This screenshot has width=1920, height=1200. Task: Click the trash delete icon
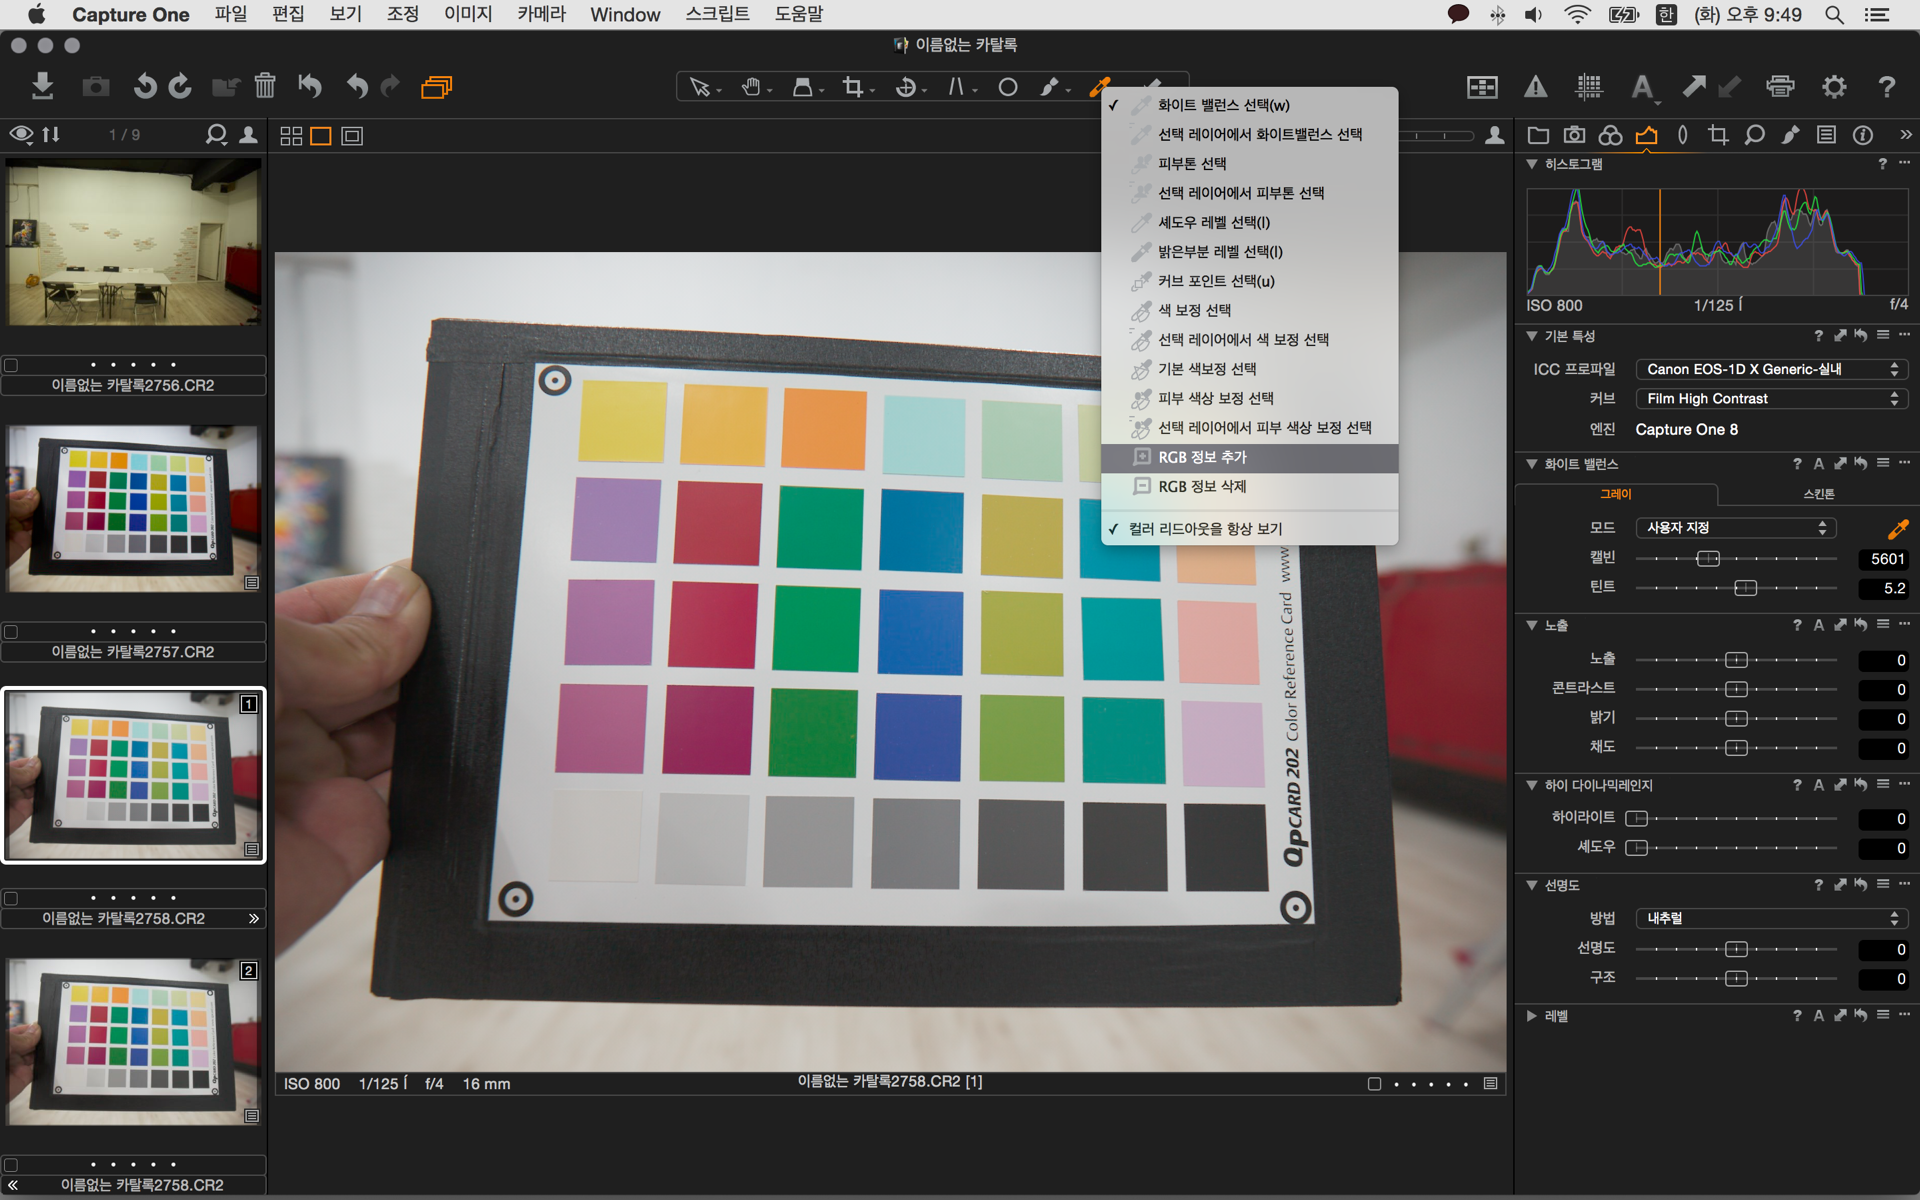[x=264, y=86]
